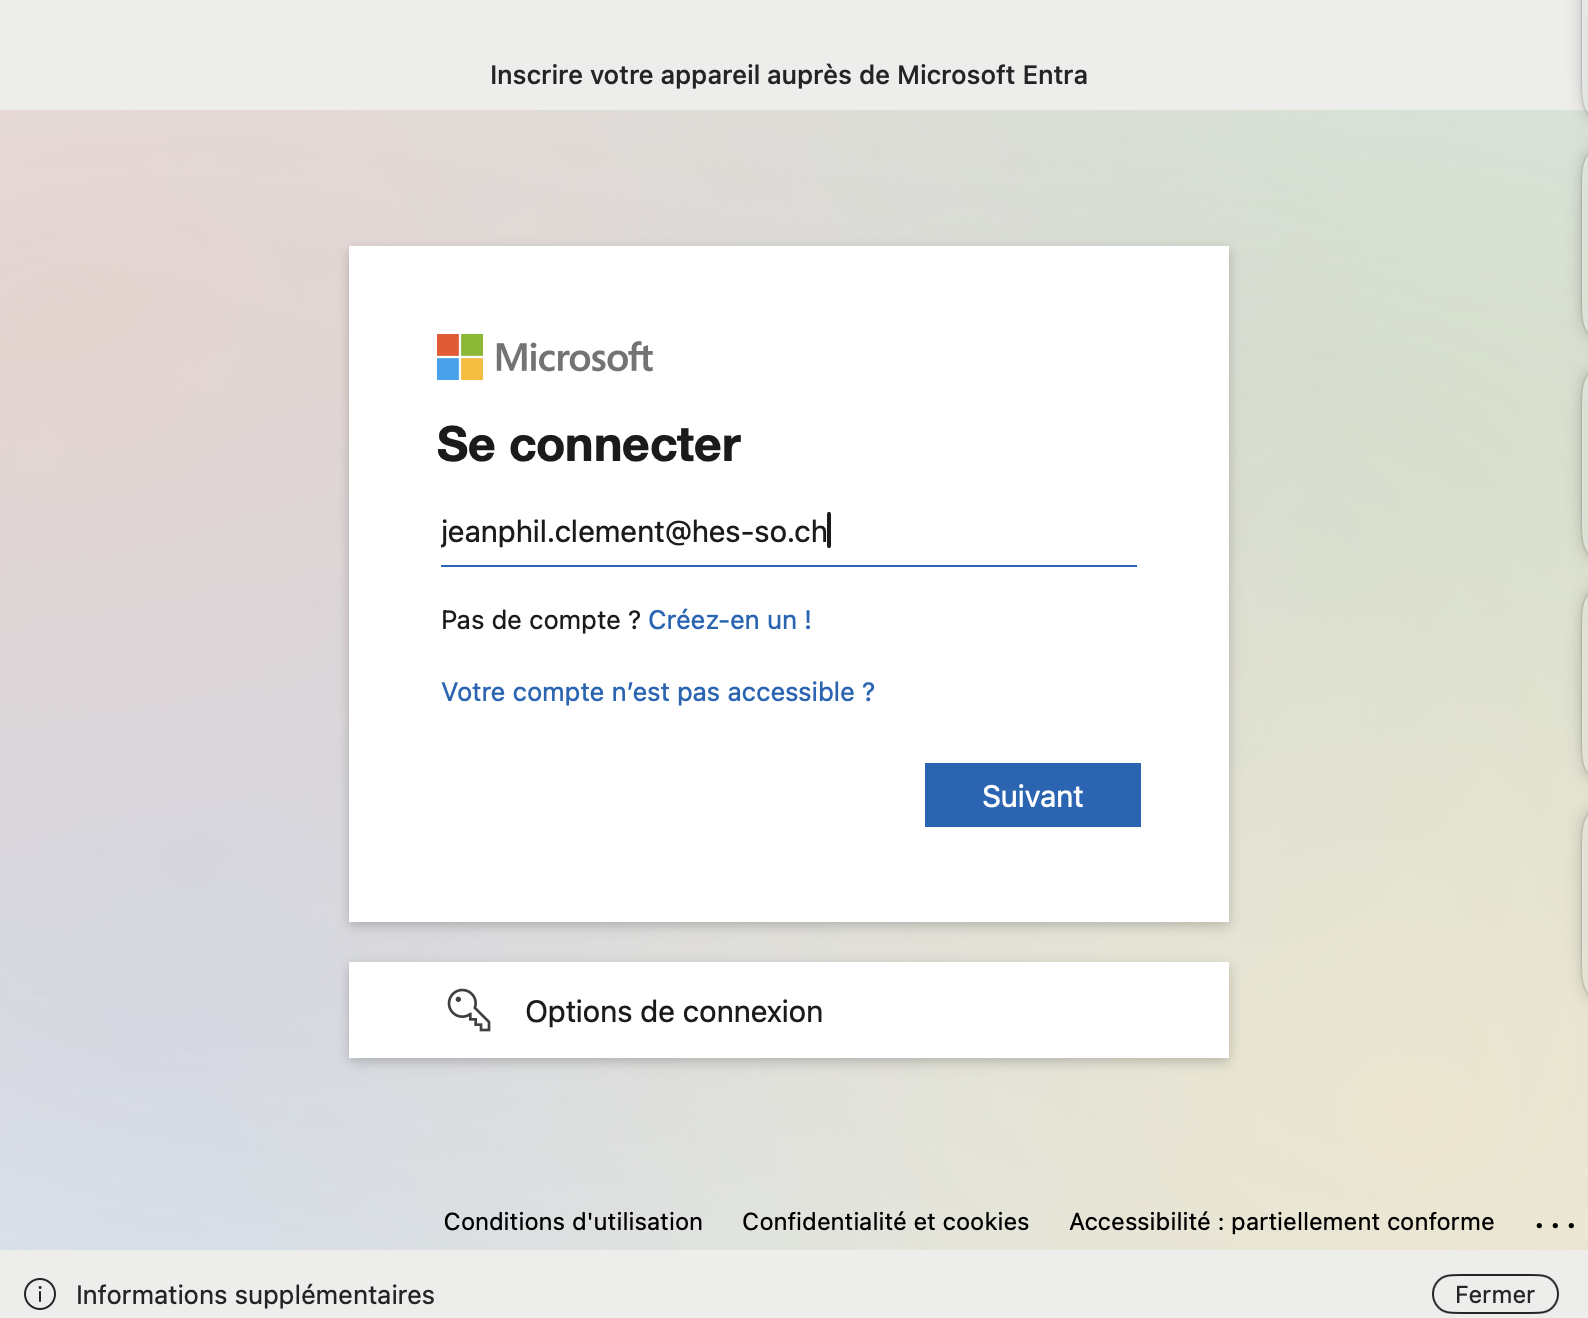
Task: View Accessibilité : partiellement conforme link
Action: coord(1282,1221)
